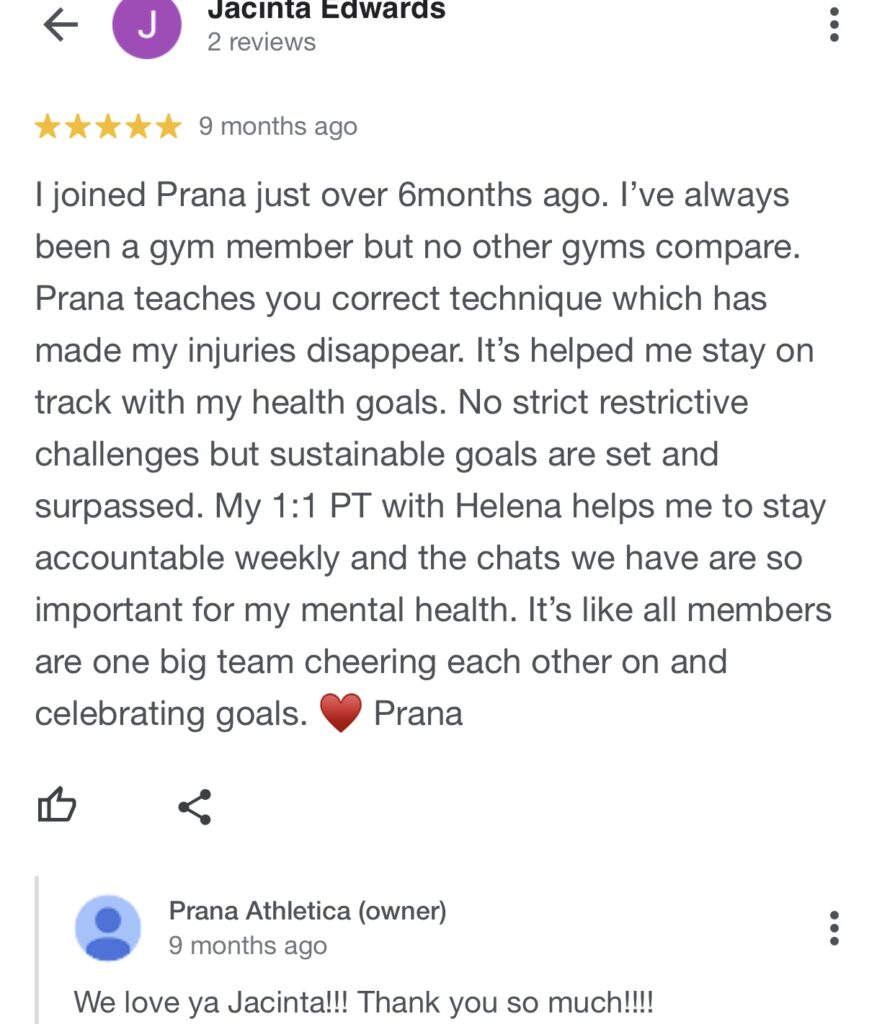Viewport: 895px width, 1024px height.
Task: Click the middle star of the rating
Action: (108, 127)
